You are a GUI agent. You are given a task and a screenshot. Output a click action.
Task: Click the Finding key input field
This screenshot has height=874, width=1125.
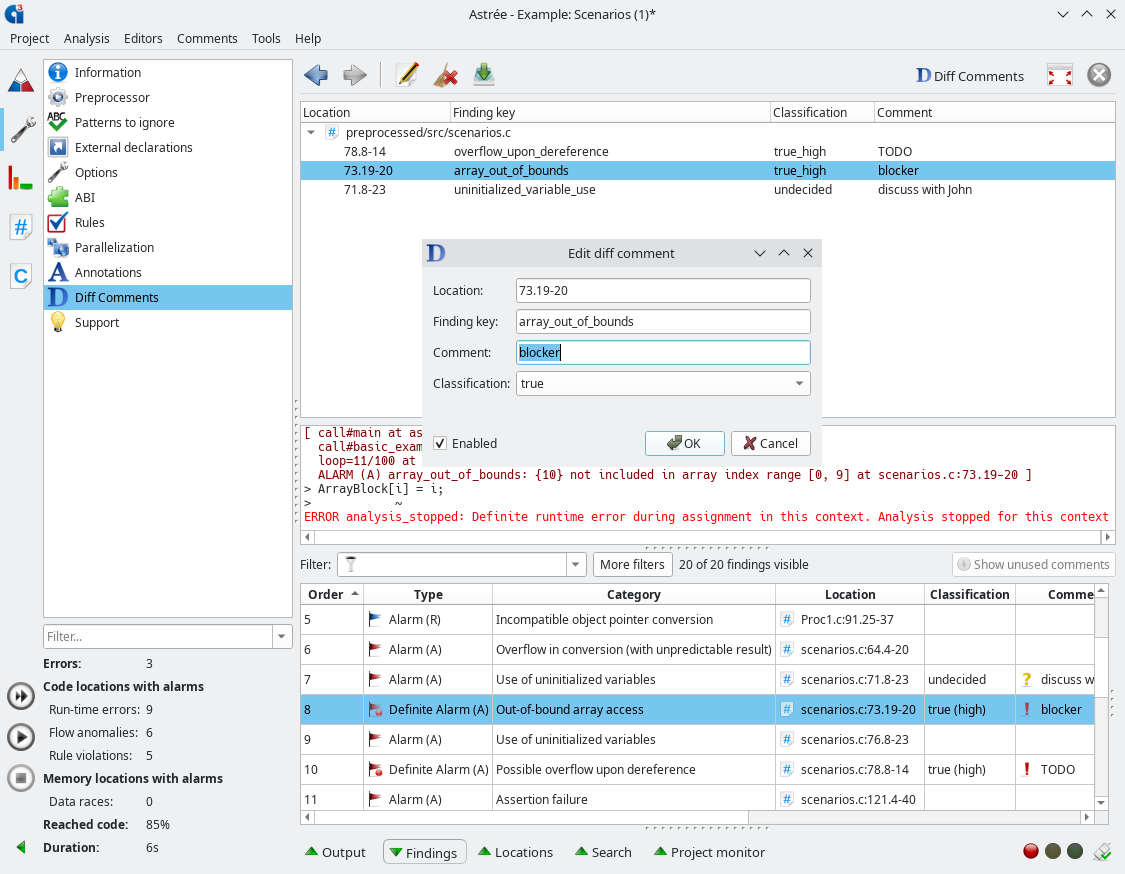[663, 321]
